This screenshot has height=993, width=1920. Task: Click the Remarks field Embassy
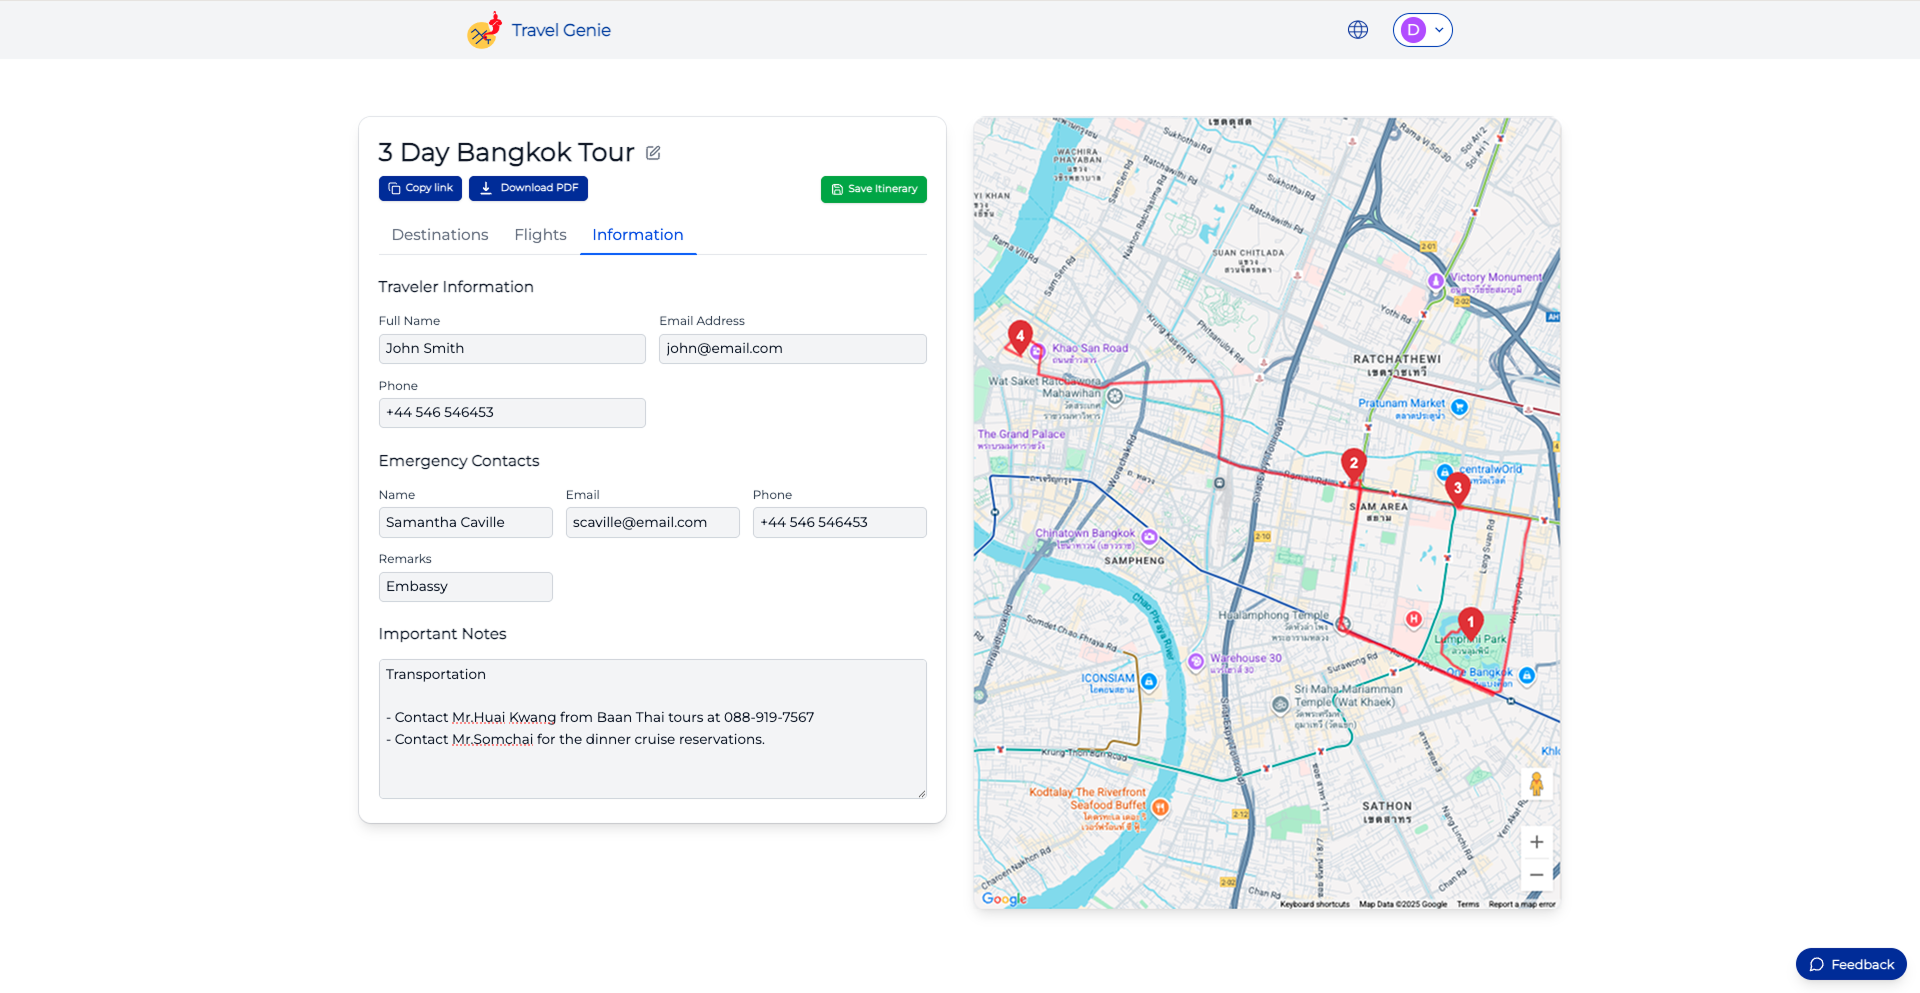(465, 586)
